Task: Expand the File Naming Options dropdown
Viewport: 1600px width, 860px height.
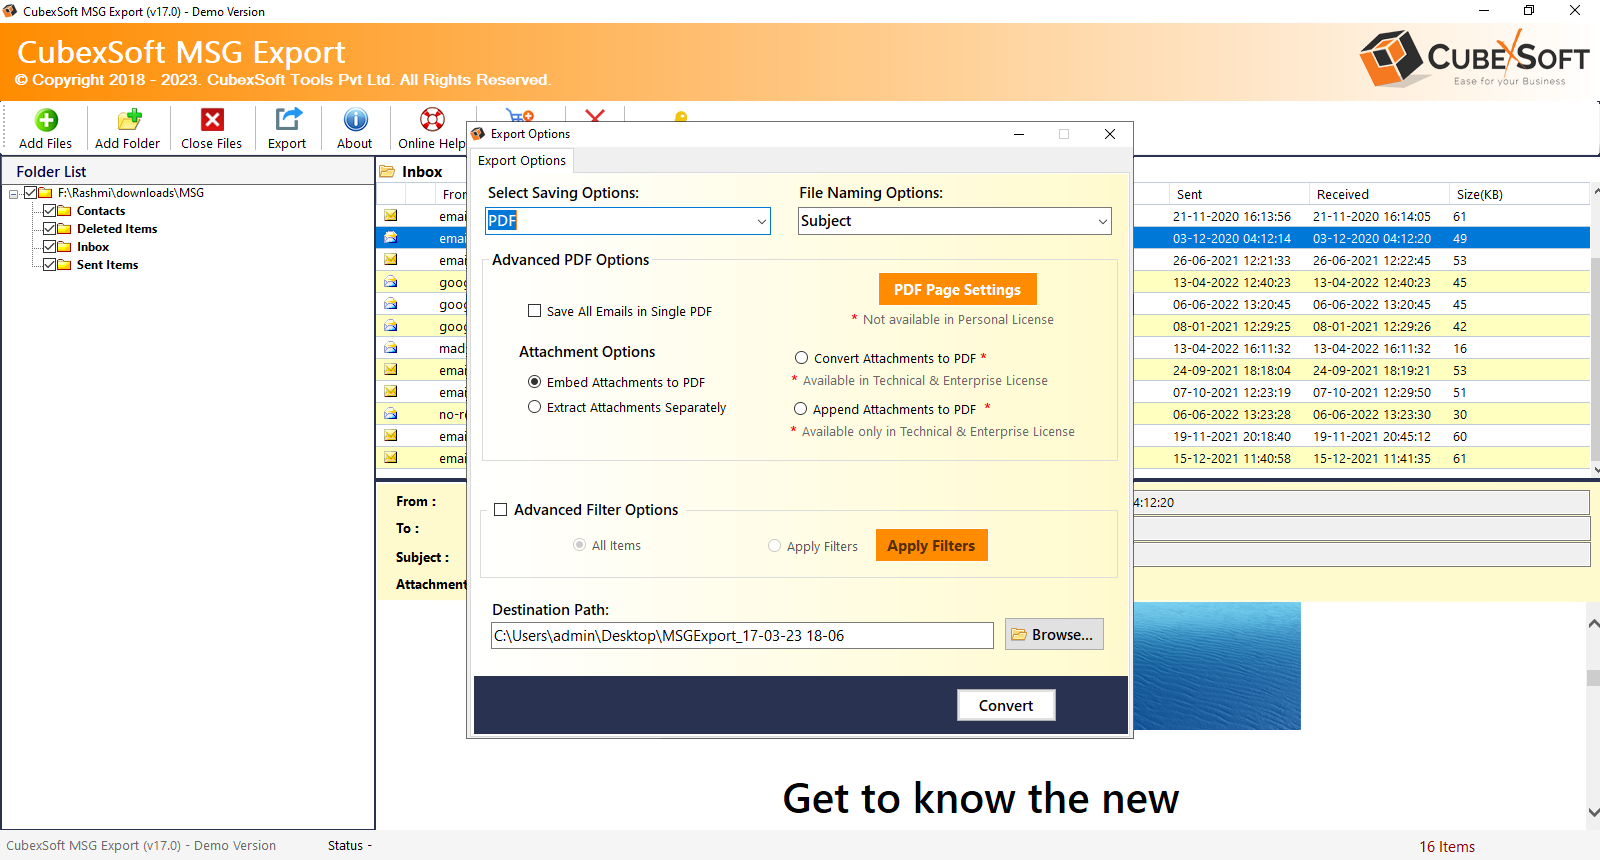Action: click(x=1102, y=221)
